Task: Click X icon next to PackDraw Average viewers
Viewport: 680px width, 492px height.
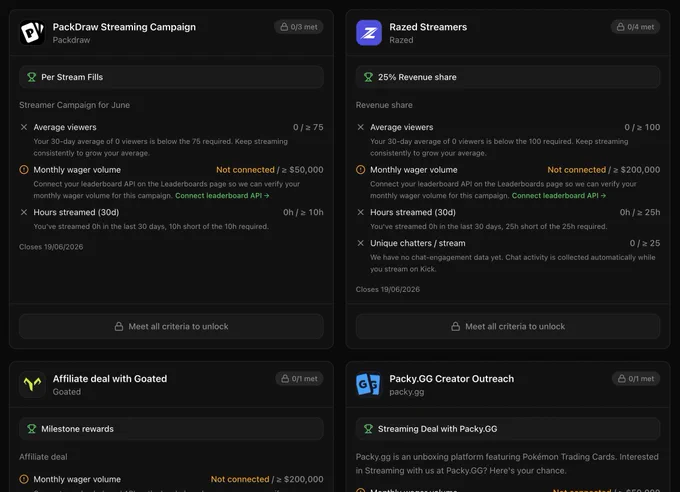Action: click(24, 127)
